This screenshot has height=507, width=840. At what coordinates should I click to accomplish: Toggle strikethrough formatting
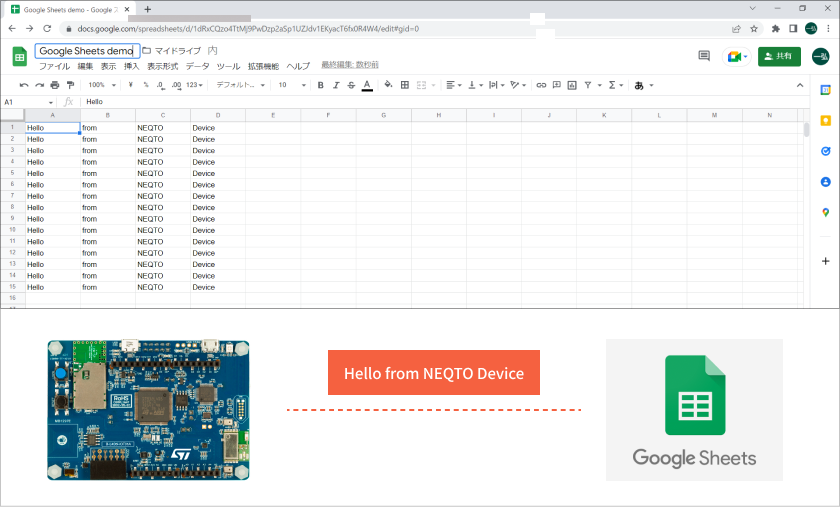click(x=351, y=85)
